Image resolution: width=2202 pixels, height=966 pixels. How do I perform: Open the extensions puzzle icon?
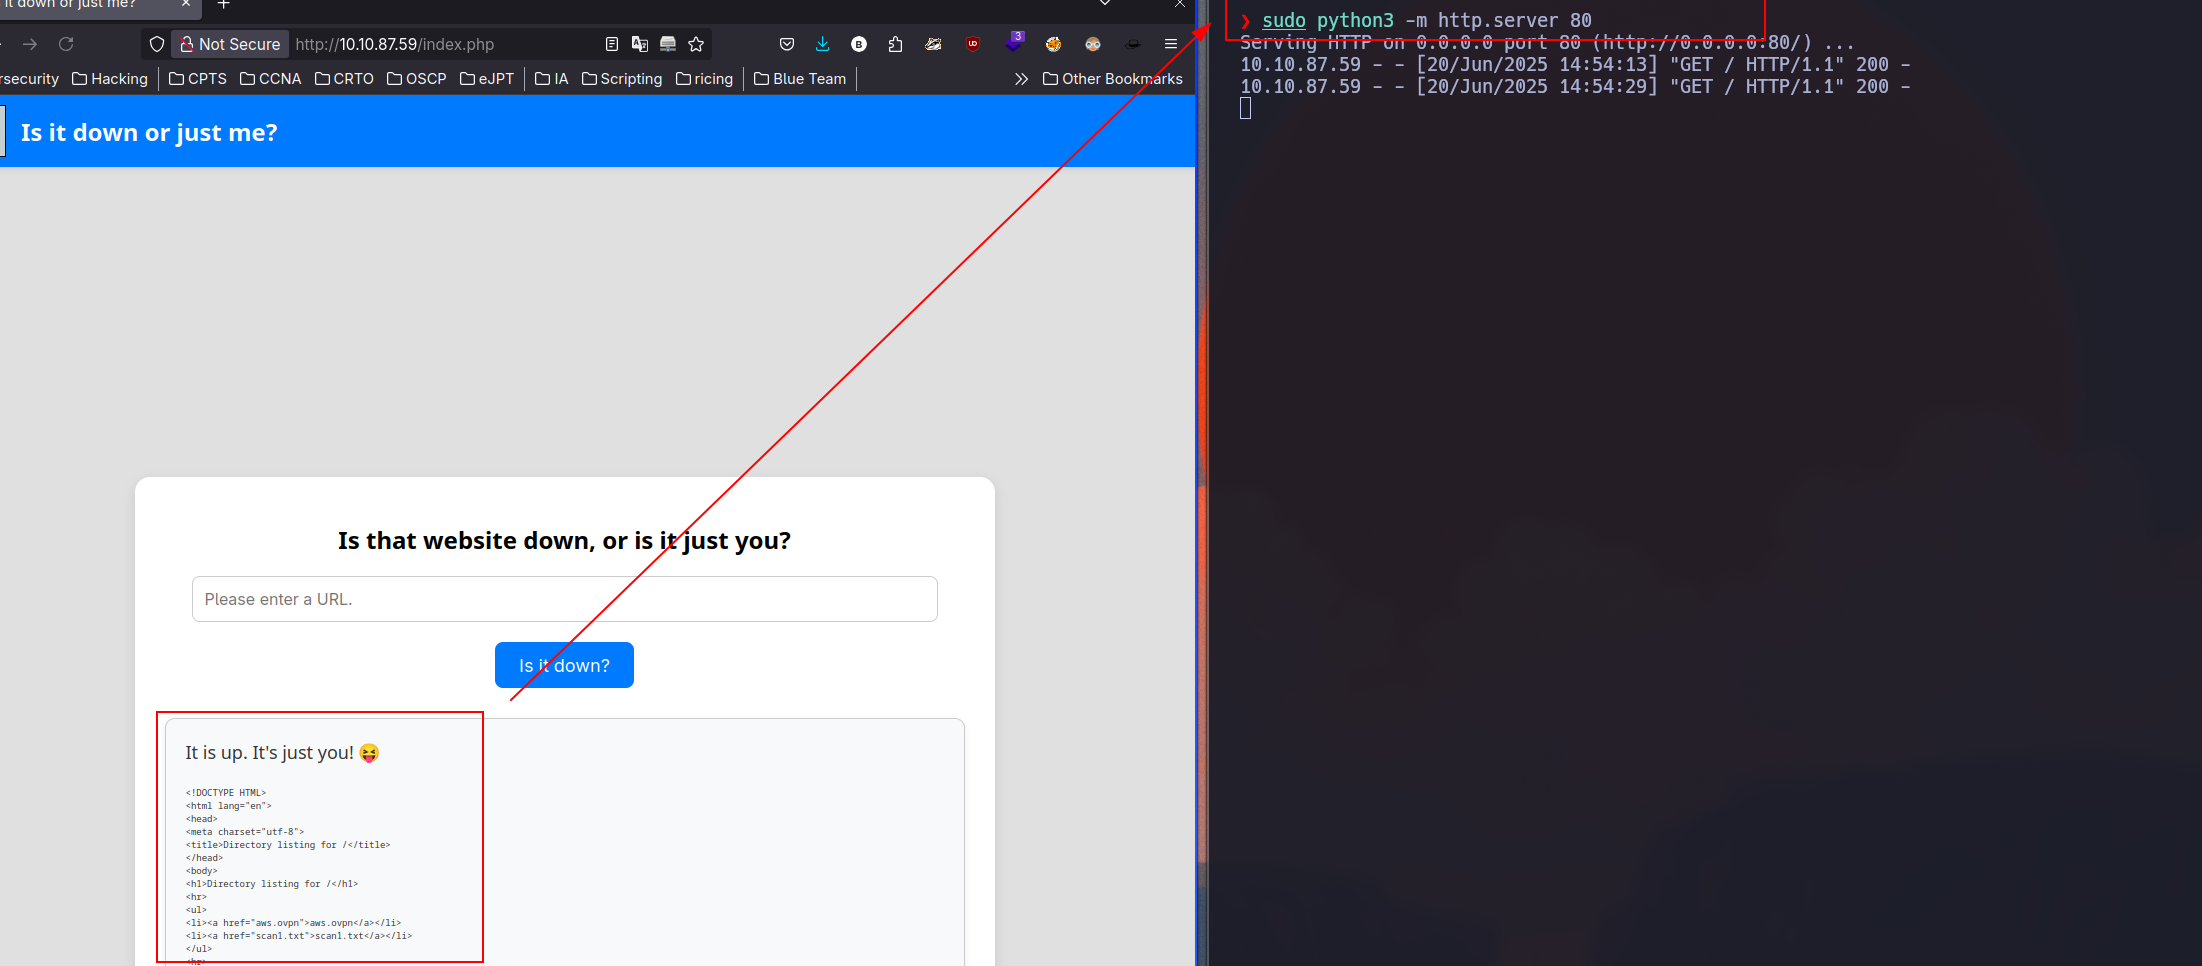tap(895, 44)
